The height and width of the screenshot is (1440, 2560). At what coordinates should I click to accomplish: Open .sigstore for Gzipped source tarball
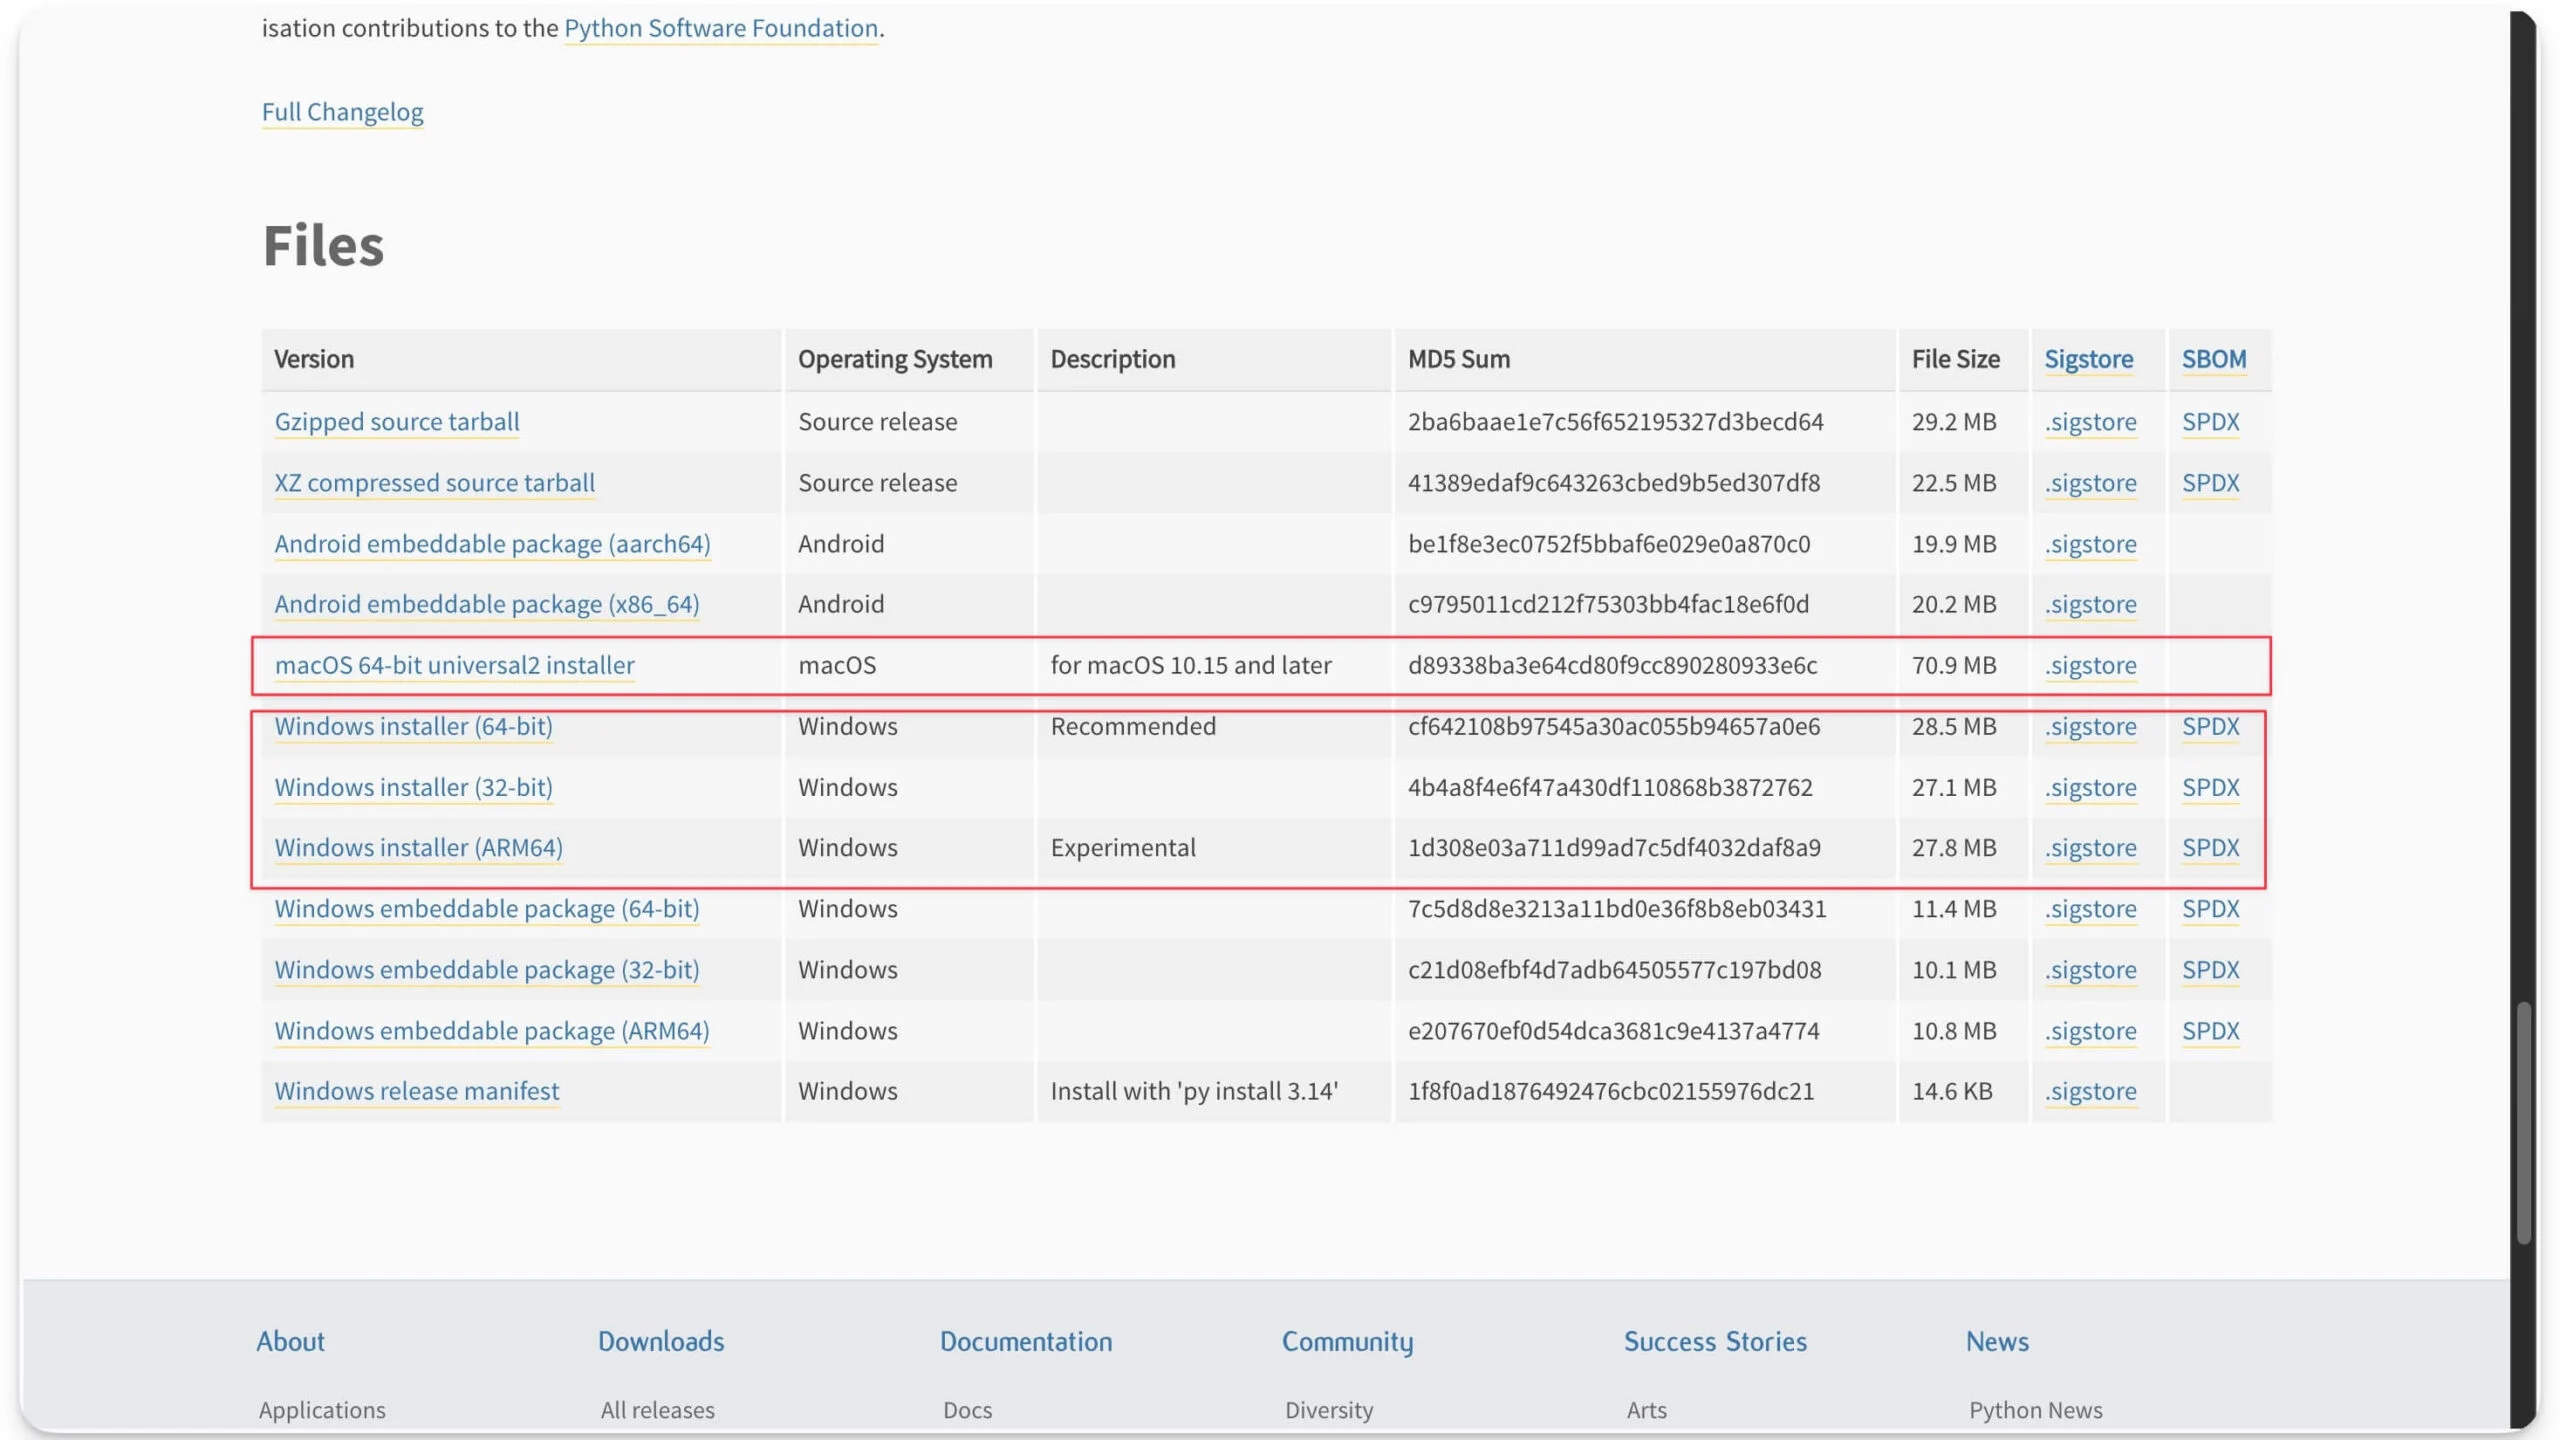pyautogui.click(x=2090, y=422)
